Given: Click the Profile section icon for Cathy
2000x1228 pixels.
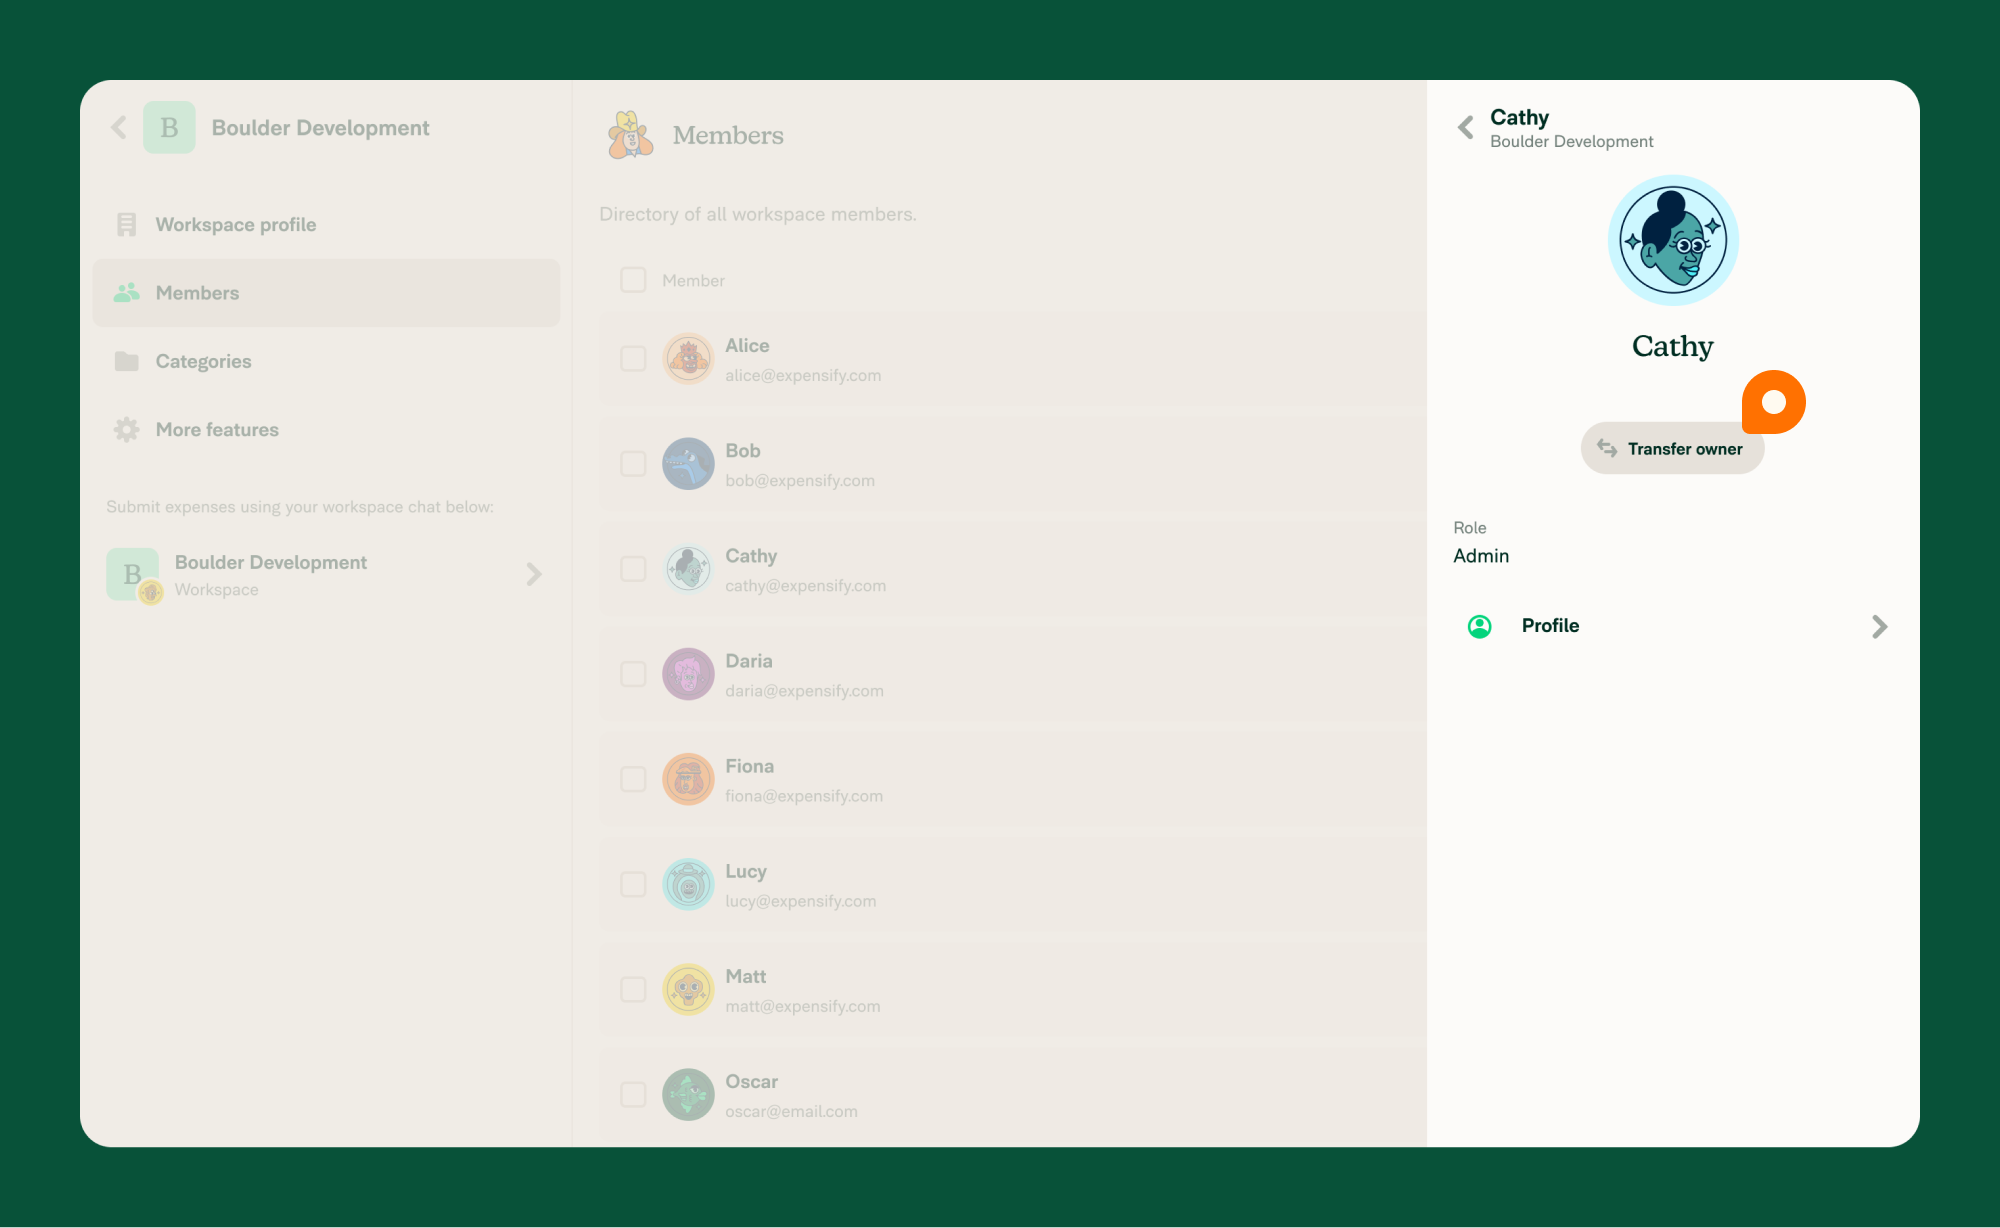Looking at the screenshot, I should (1480, 625).
